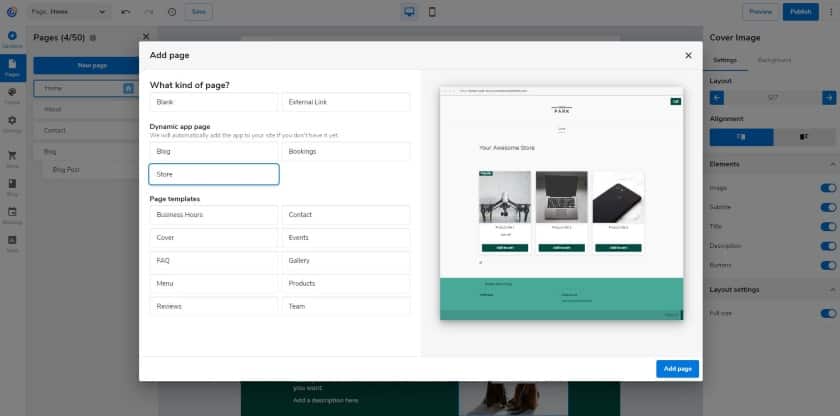Switch to mobile preview mode
Screen dimensions: 840x416
coord(432,12)
